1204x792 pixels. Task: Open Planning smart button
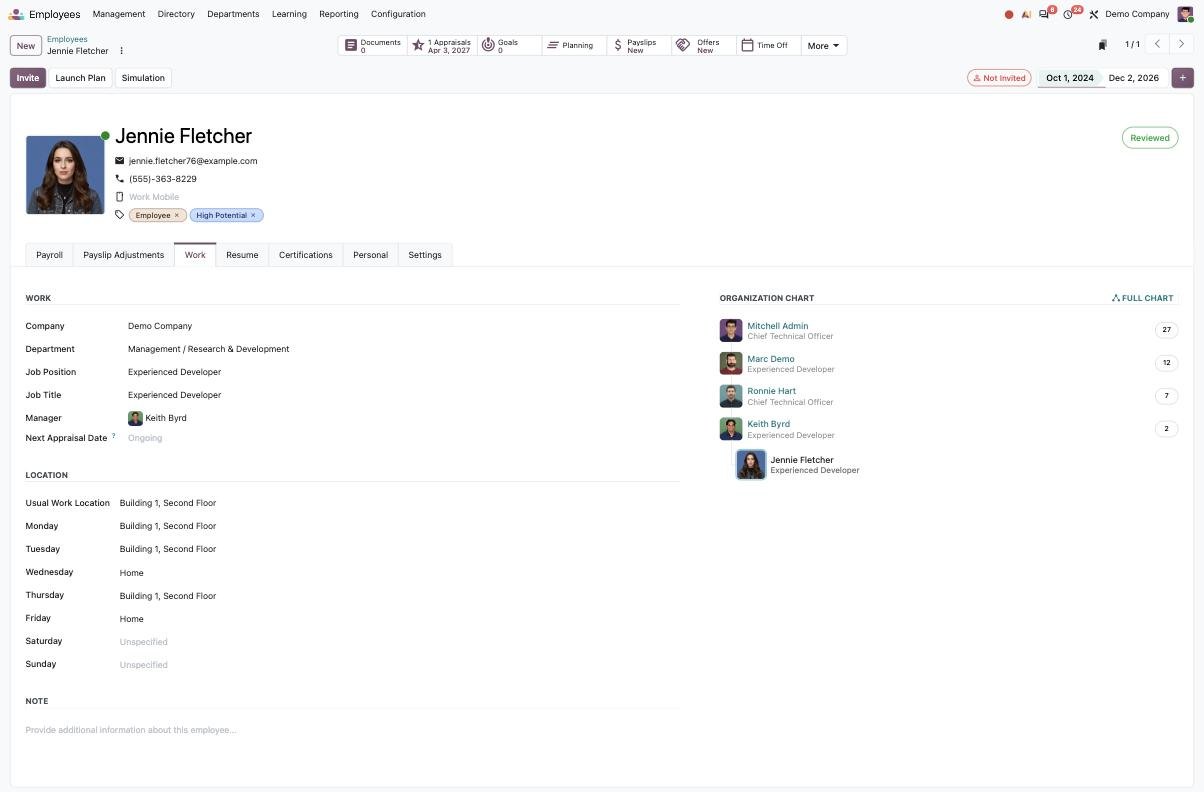point(574,46)
